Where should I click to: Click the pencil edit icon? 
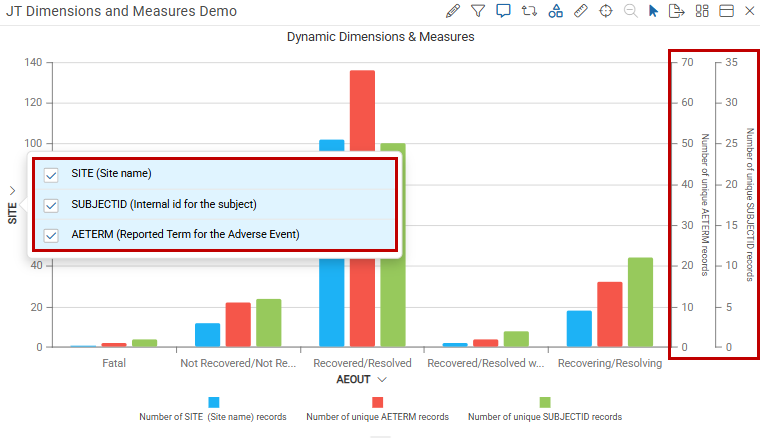[x=453, y=11]
